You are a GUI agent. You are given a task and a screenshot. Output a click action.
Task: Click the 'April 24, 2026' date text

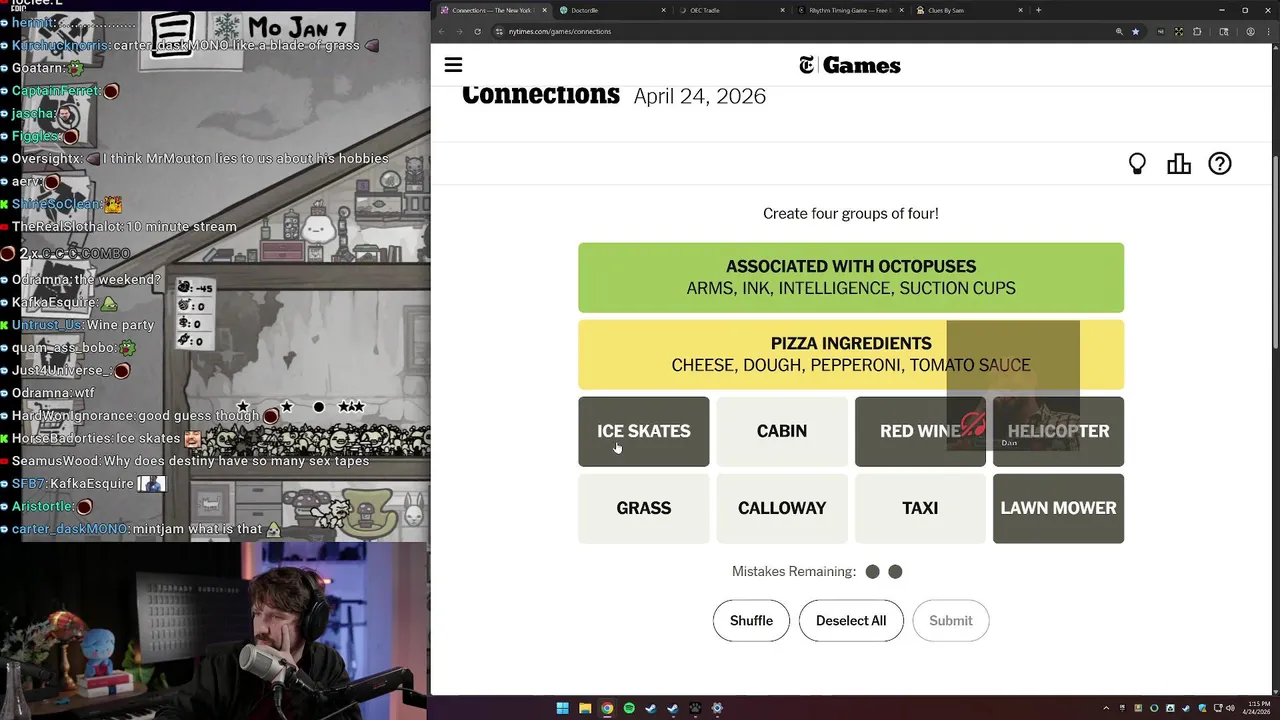tap(700, 96)
